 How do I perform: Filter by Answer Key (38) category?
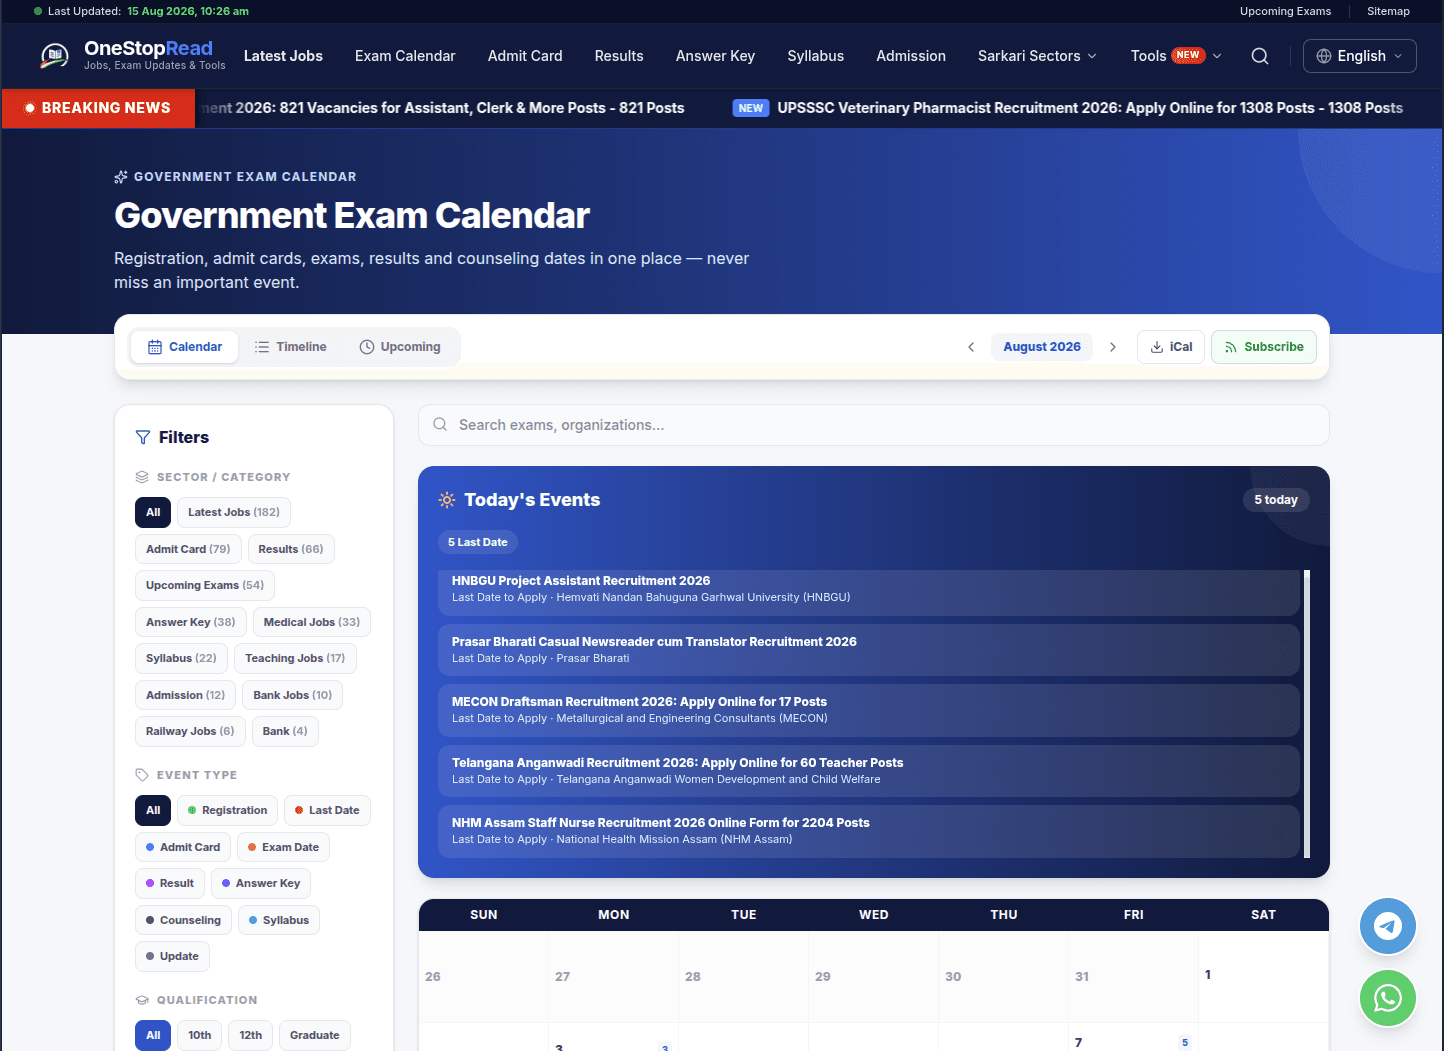(191, 622)
